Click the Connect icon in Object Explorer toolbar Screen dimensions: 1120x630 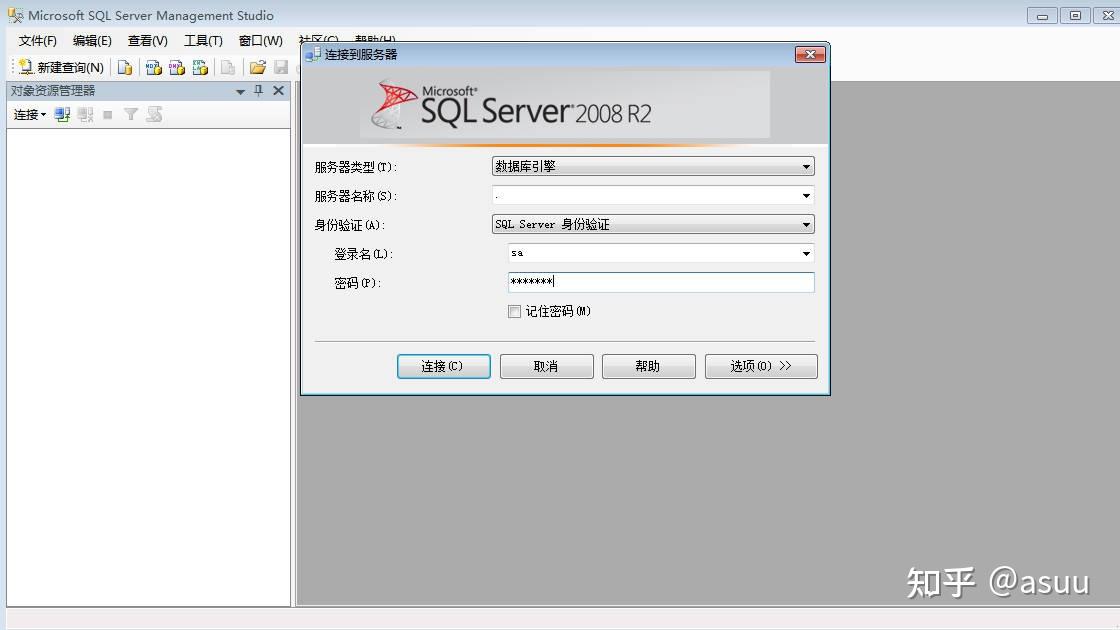pyautogui.click(x=62, y=113)
